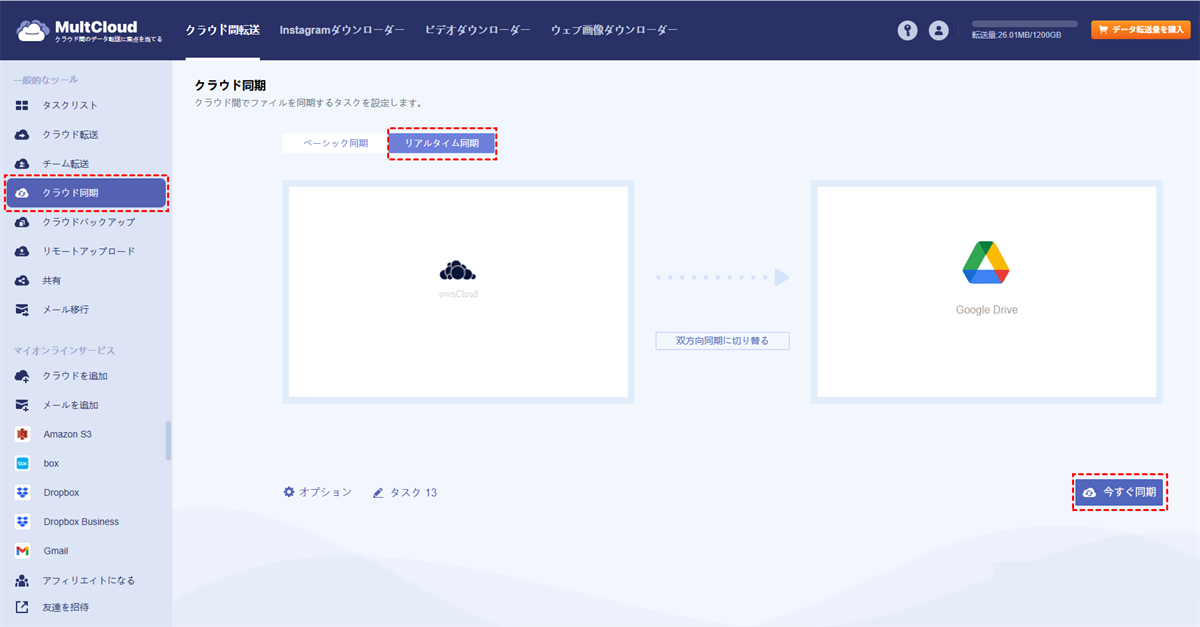
Task: Select the Dropbox Business service label
Action: click(81, 521)
